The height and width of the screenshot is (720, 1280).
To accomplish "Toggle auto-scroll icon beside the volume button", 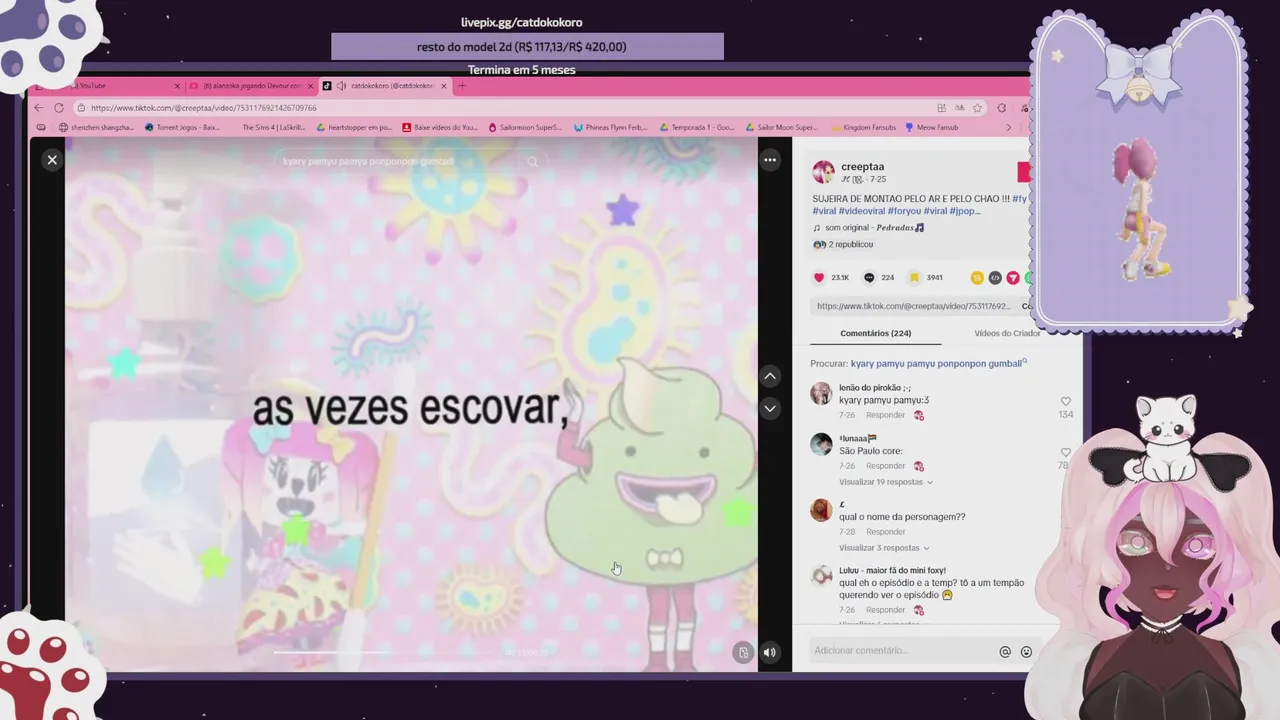I will [742, 652].
